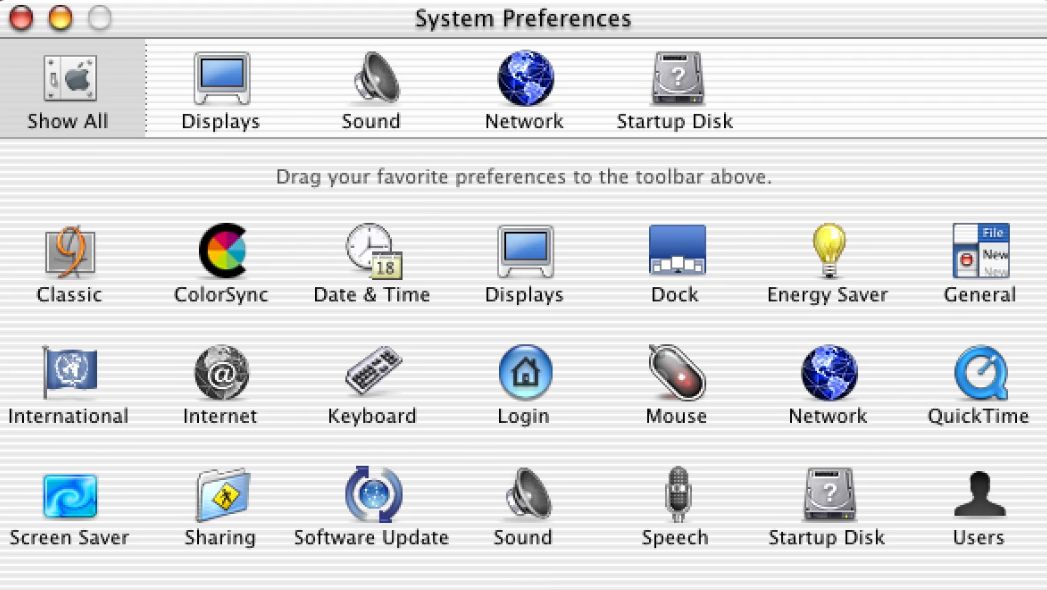This screenshot has width=1047, height=590.
Task: Open the Sharing preference pane
Action: tap(223, 495)
